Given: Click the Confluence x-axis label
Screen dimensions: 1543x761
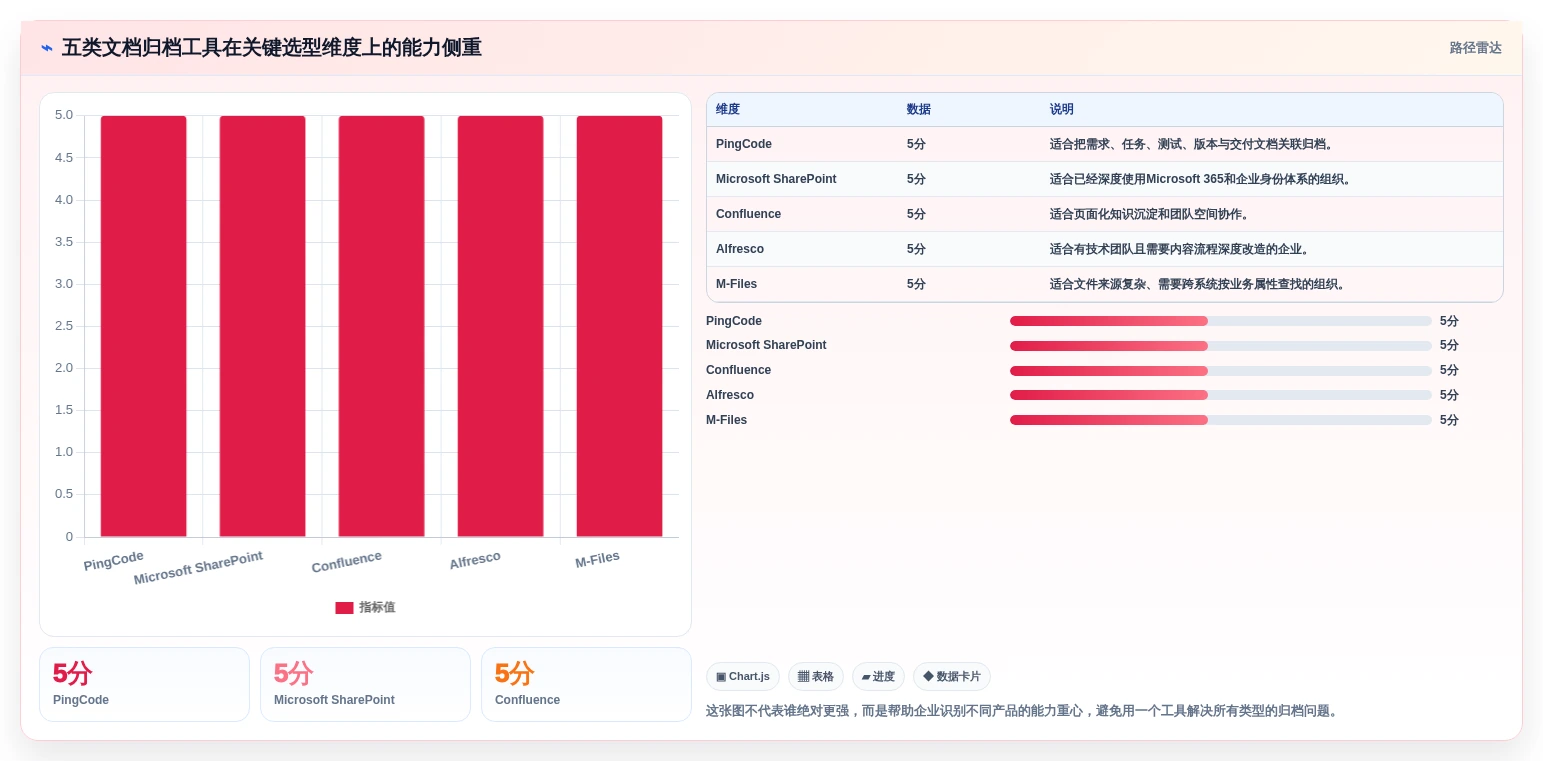Looking at the screenshot, I should pos(347,562).
